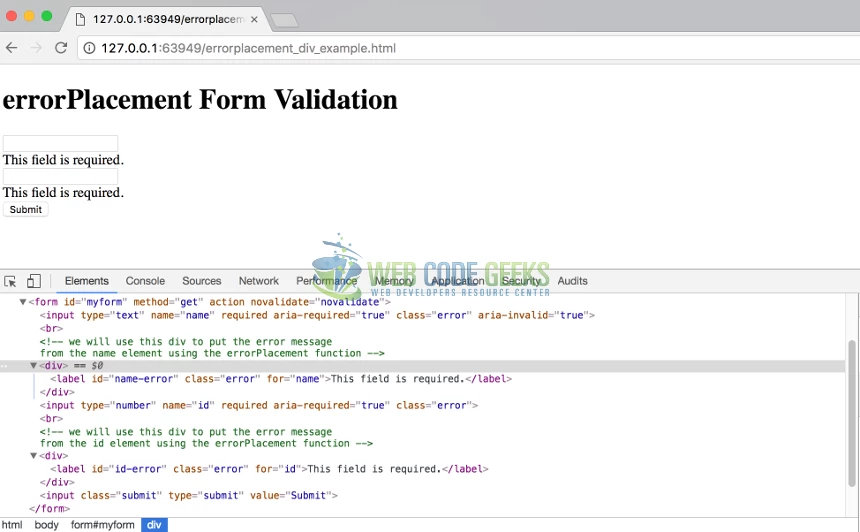
Task: Select body in the DOM breadcrumb bar
Action: [46, 525]
